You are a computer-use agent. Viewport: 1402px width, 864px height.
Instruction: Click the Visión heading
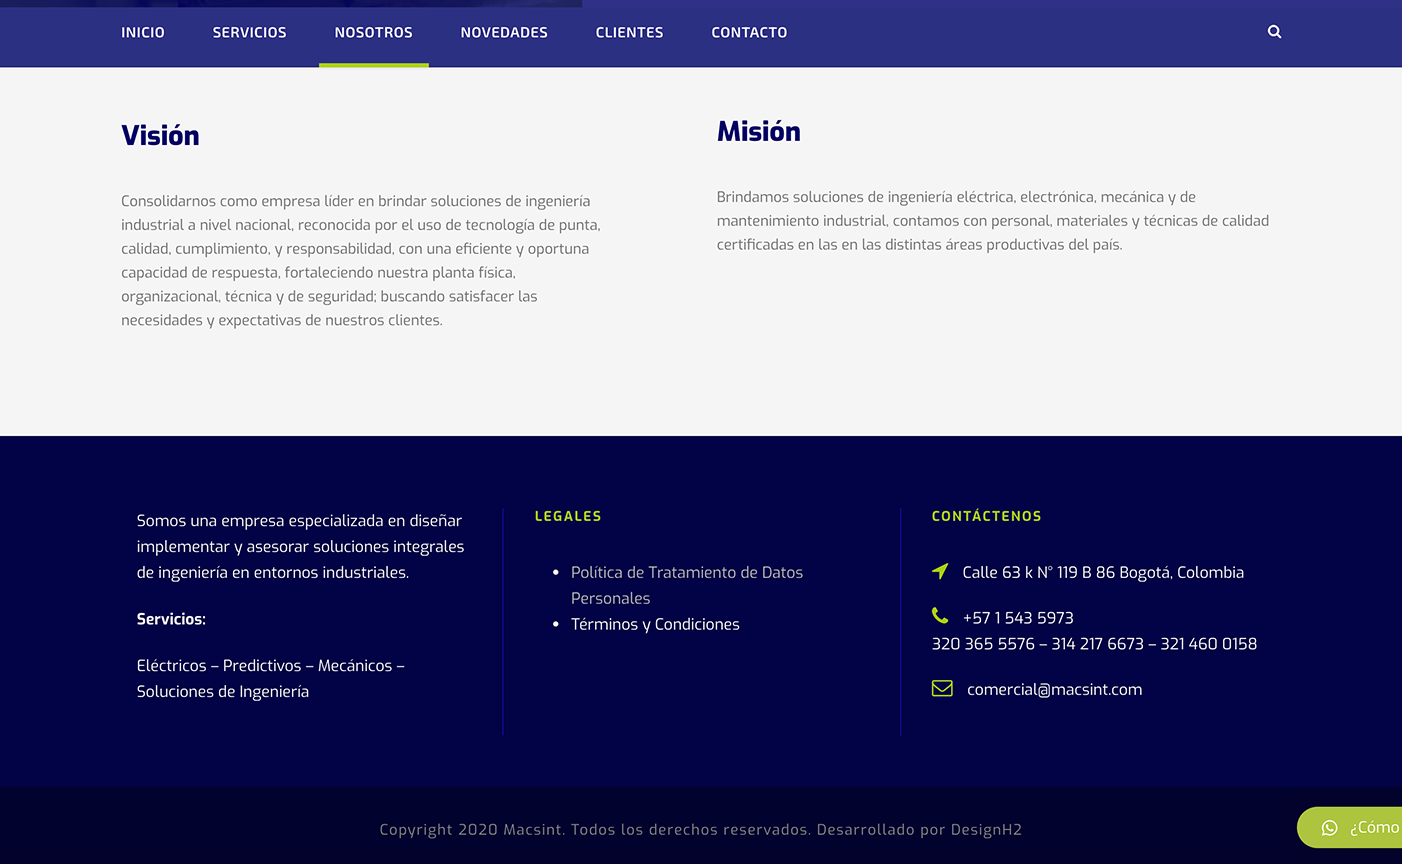pyautogui.click(x=160, y=136)
